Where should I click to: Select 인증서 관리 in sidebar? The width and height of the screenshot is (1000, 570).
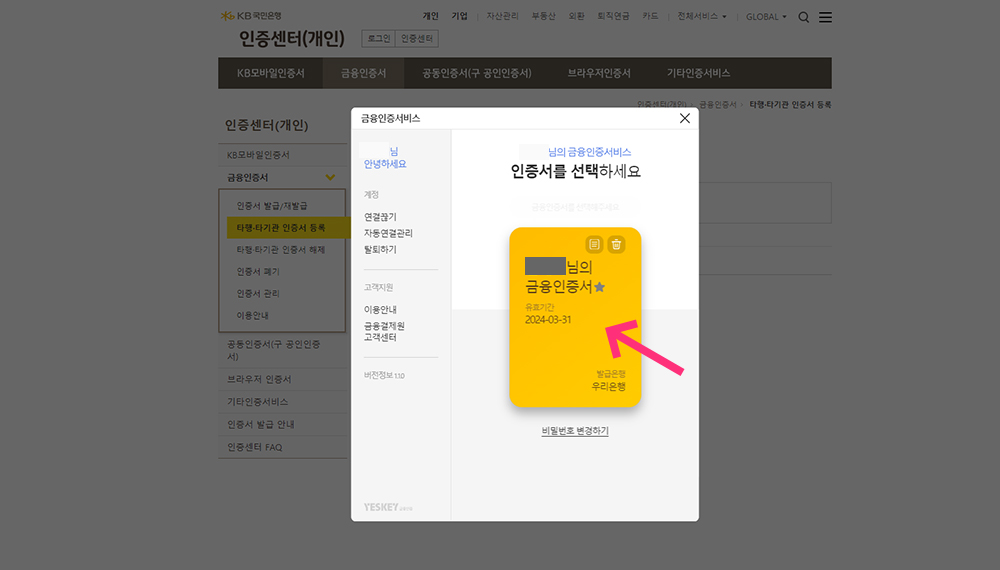tap(258, 293)
